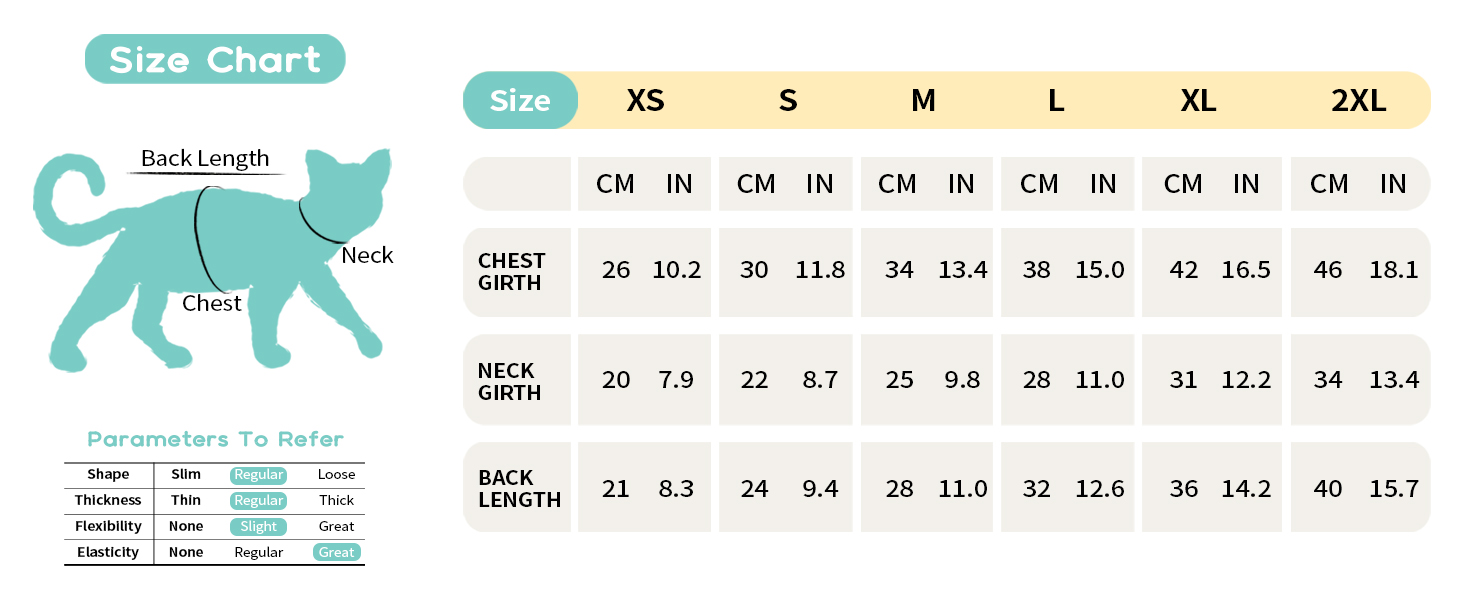
Task: Select the 2XL size column header
Action: (1358, 101)
